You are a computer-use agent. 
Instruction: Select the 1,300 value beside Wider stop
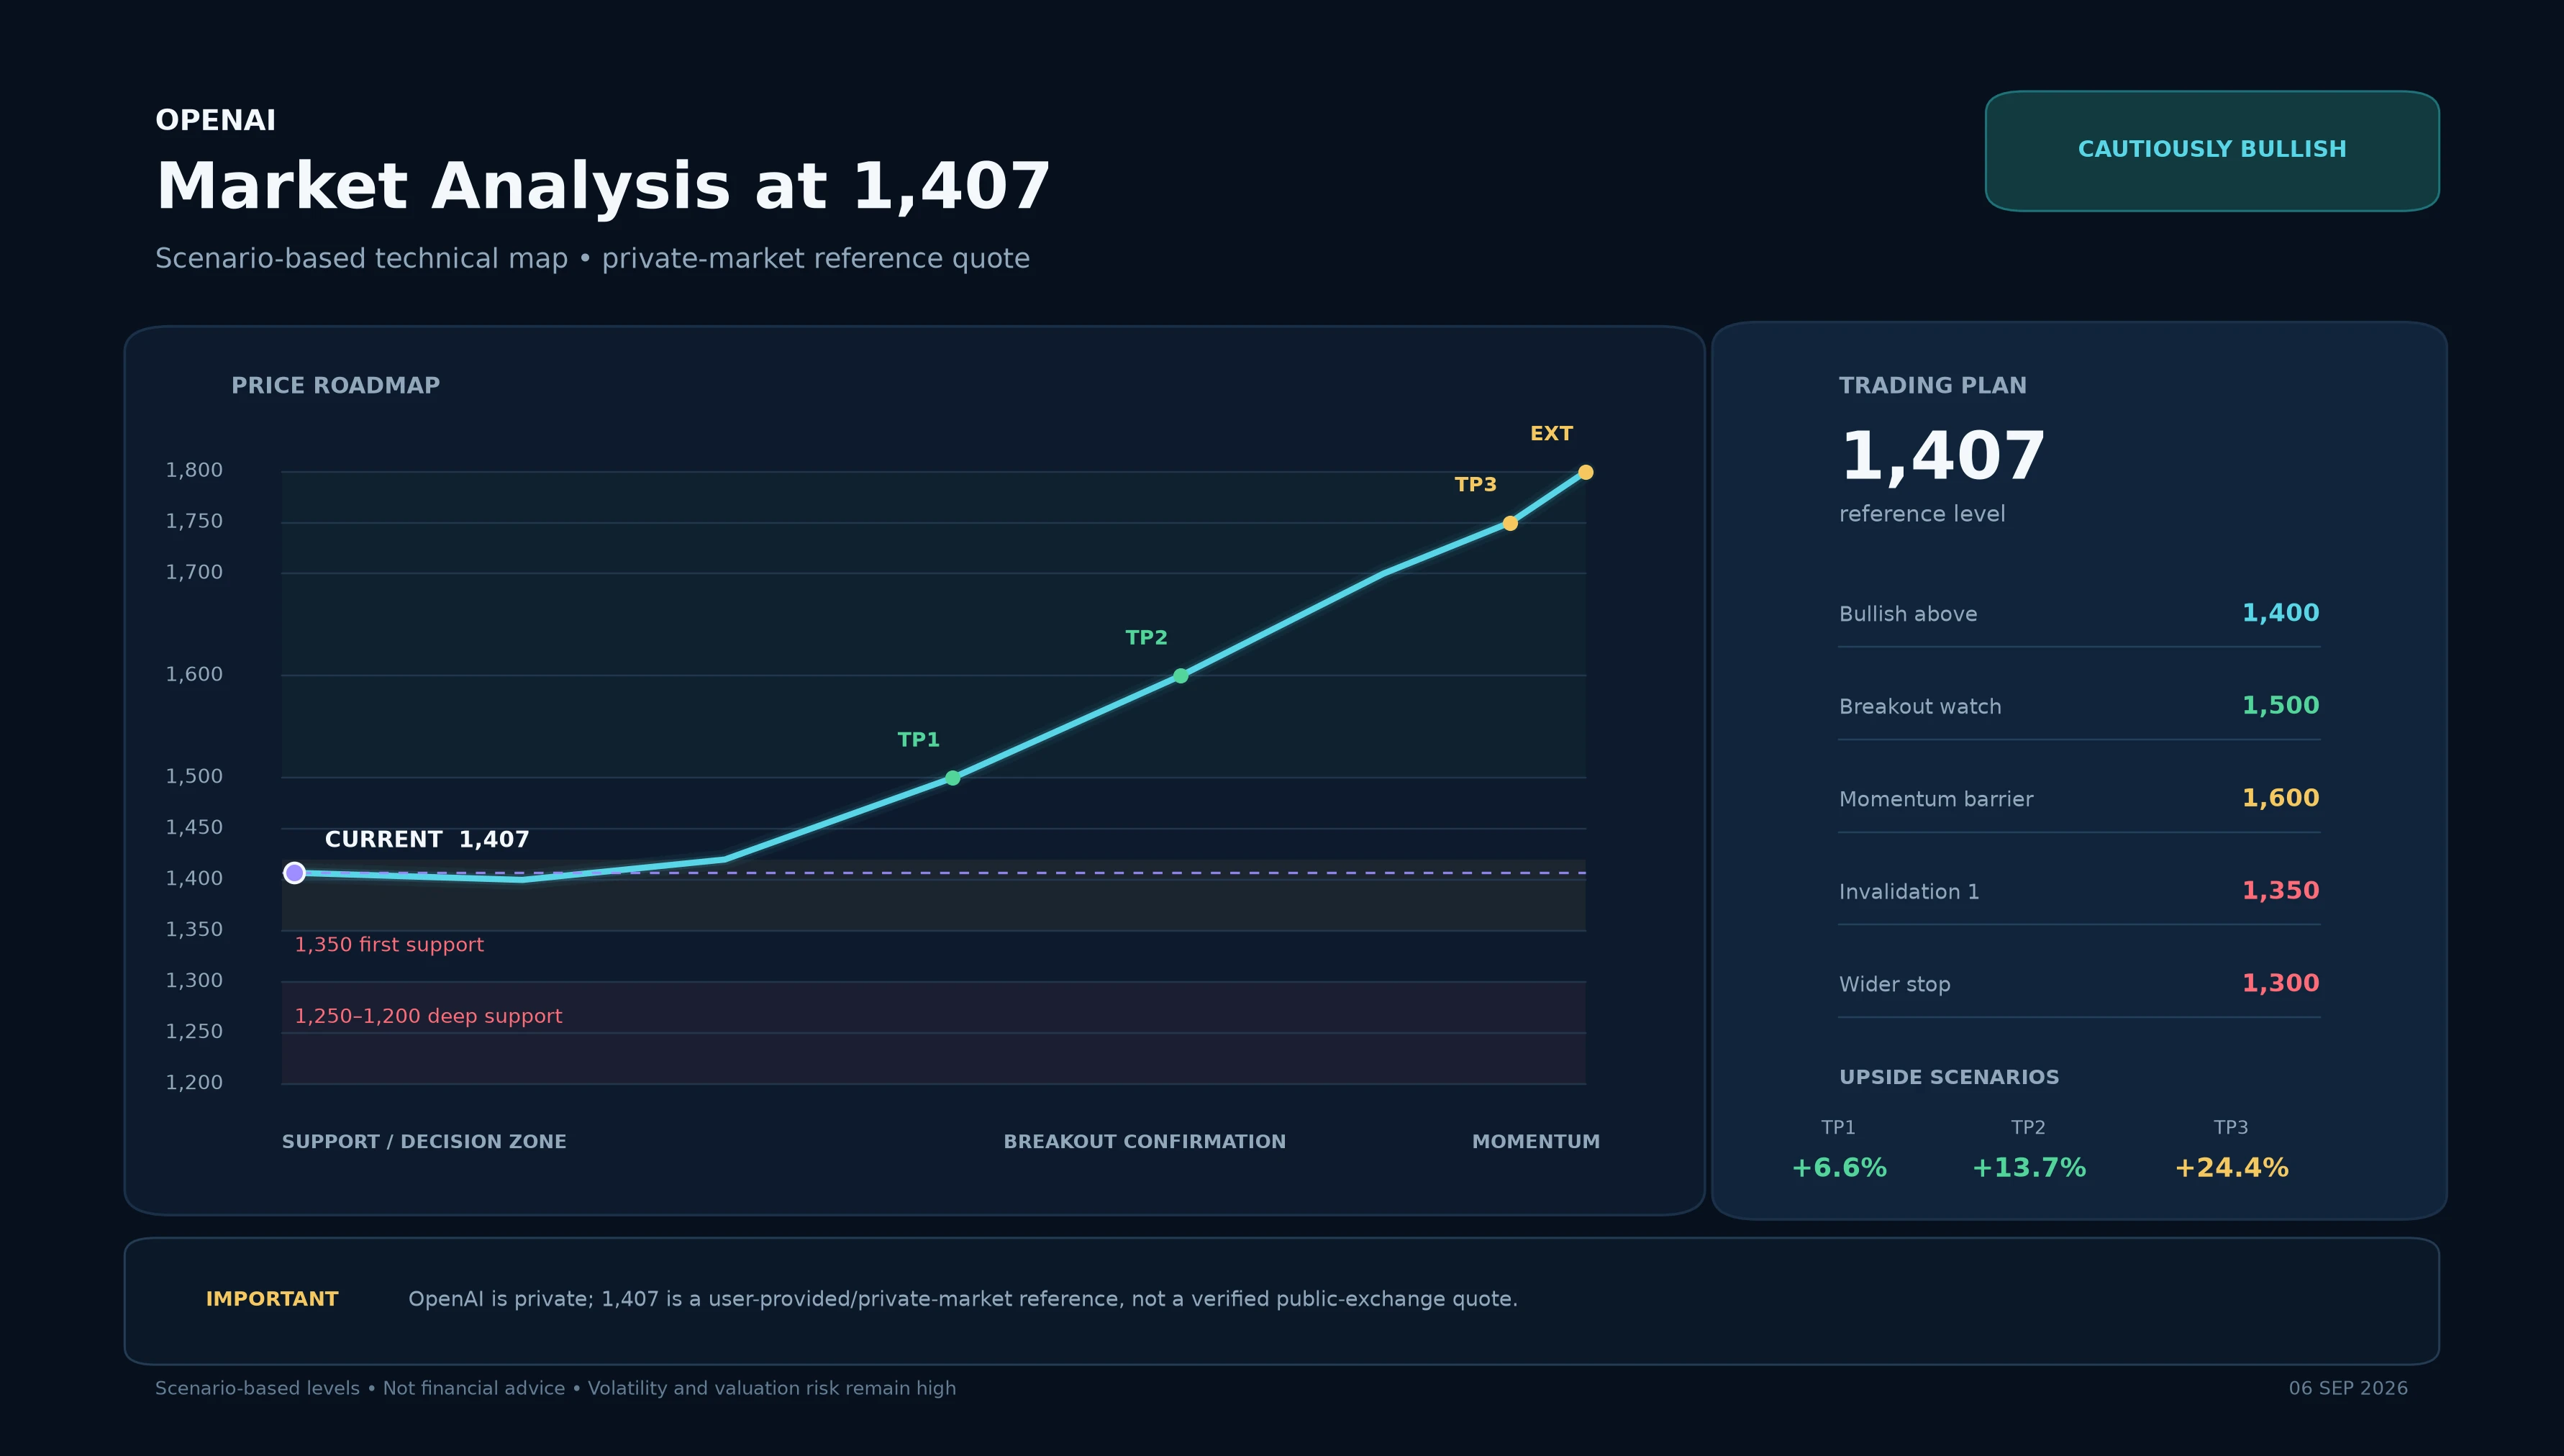2280,983
